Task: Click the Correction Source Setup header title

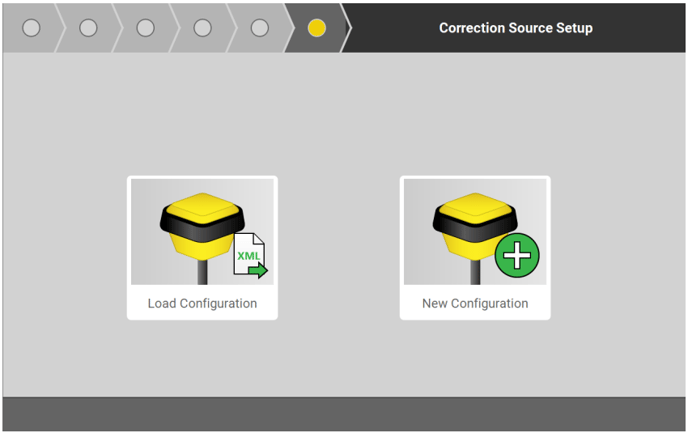Action: 515,28
